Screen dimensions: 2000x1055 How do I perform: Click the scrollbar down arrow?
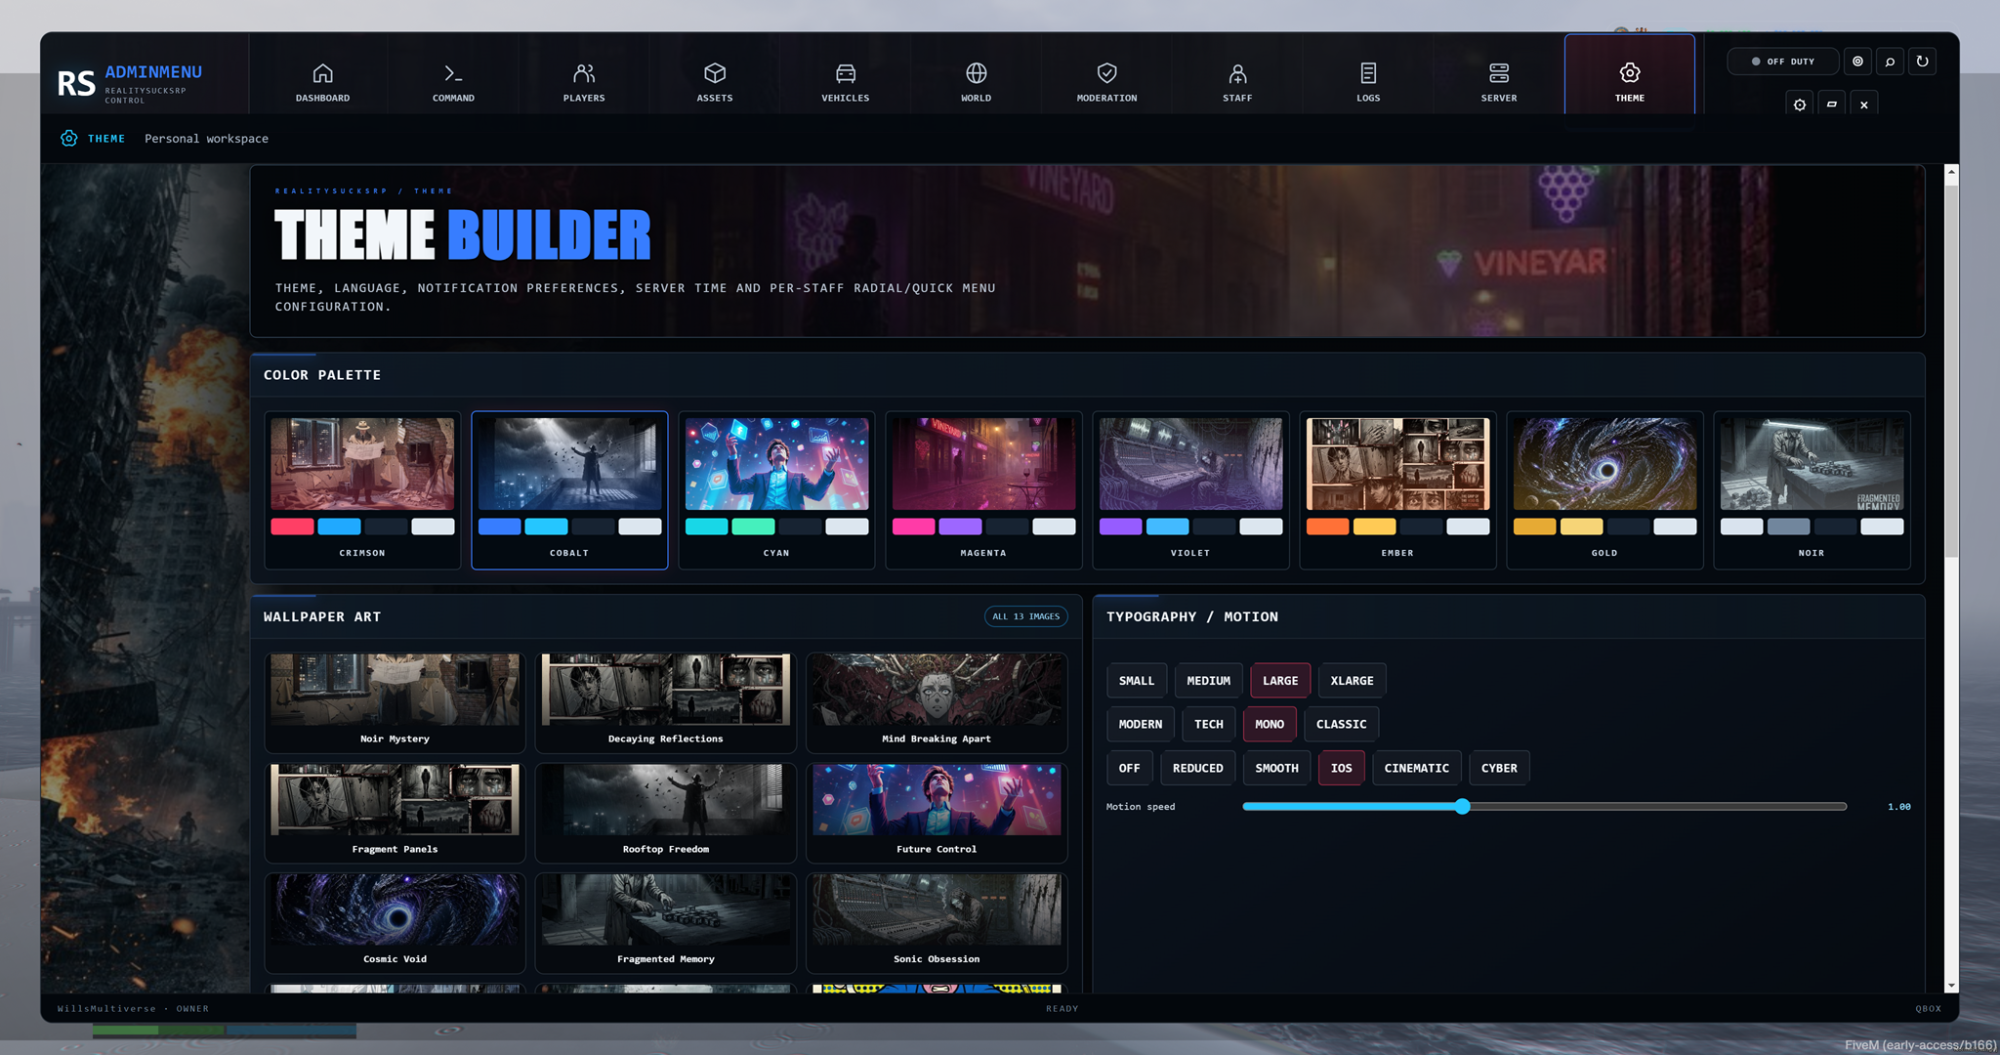pyautogui.click(x=1950, y=986)
